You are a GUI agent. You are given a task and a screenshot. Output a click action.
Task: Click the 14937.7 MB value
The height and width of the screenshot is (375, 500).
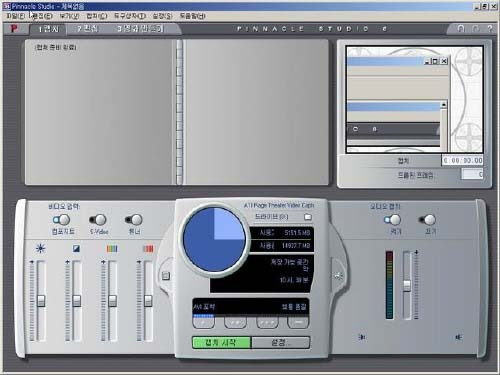pos(296,246)
